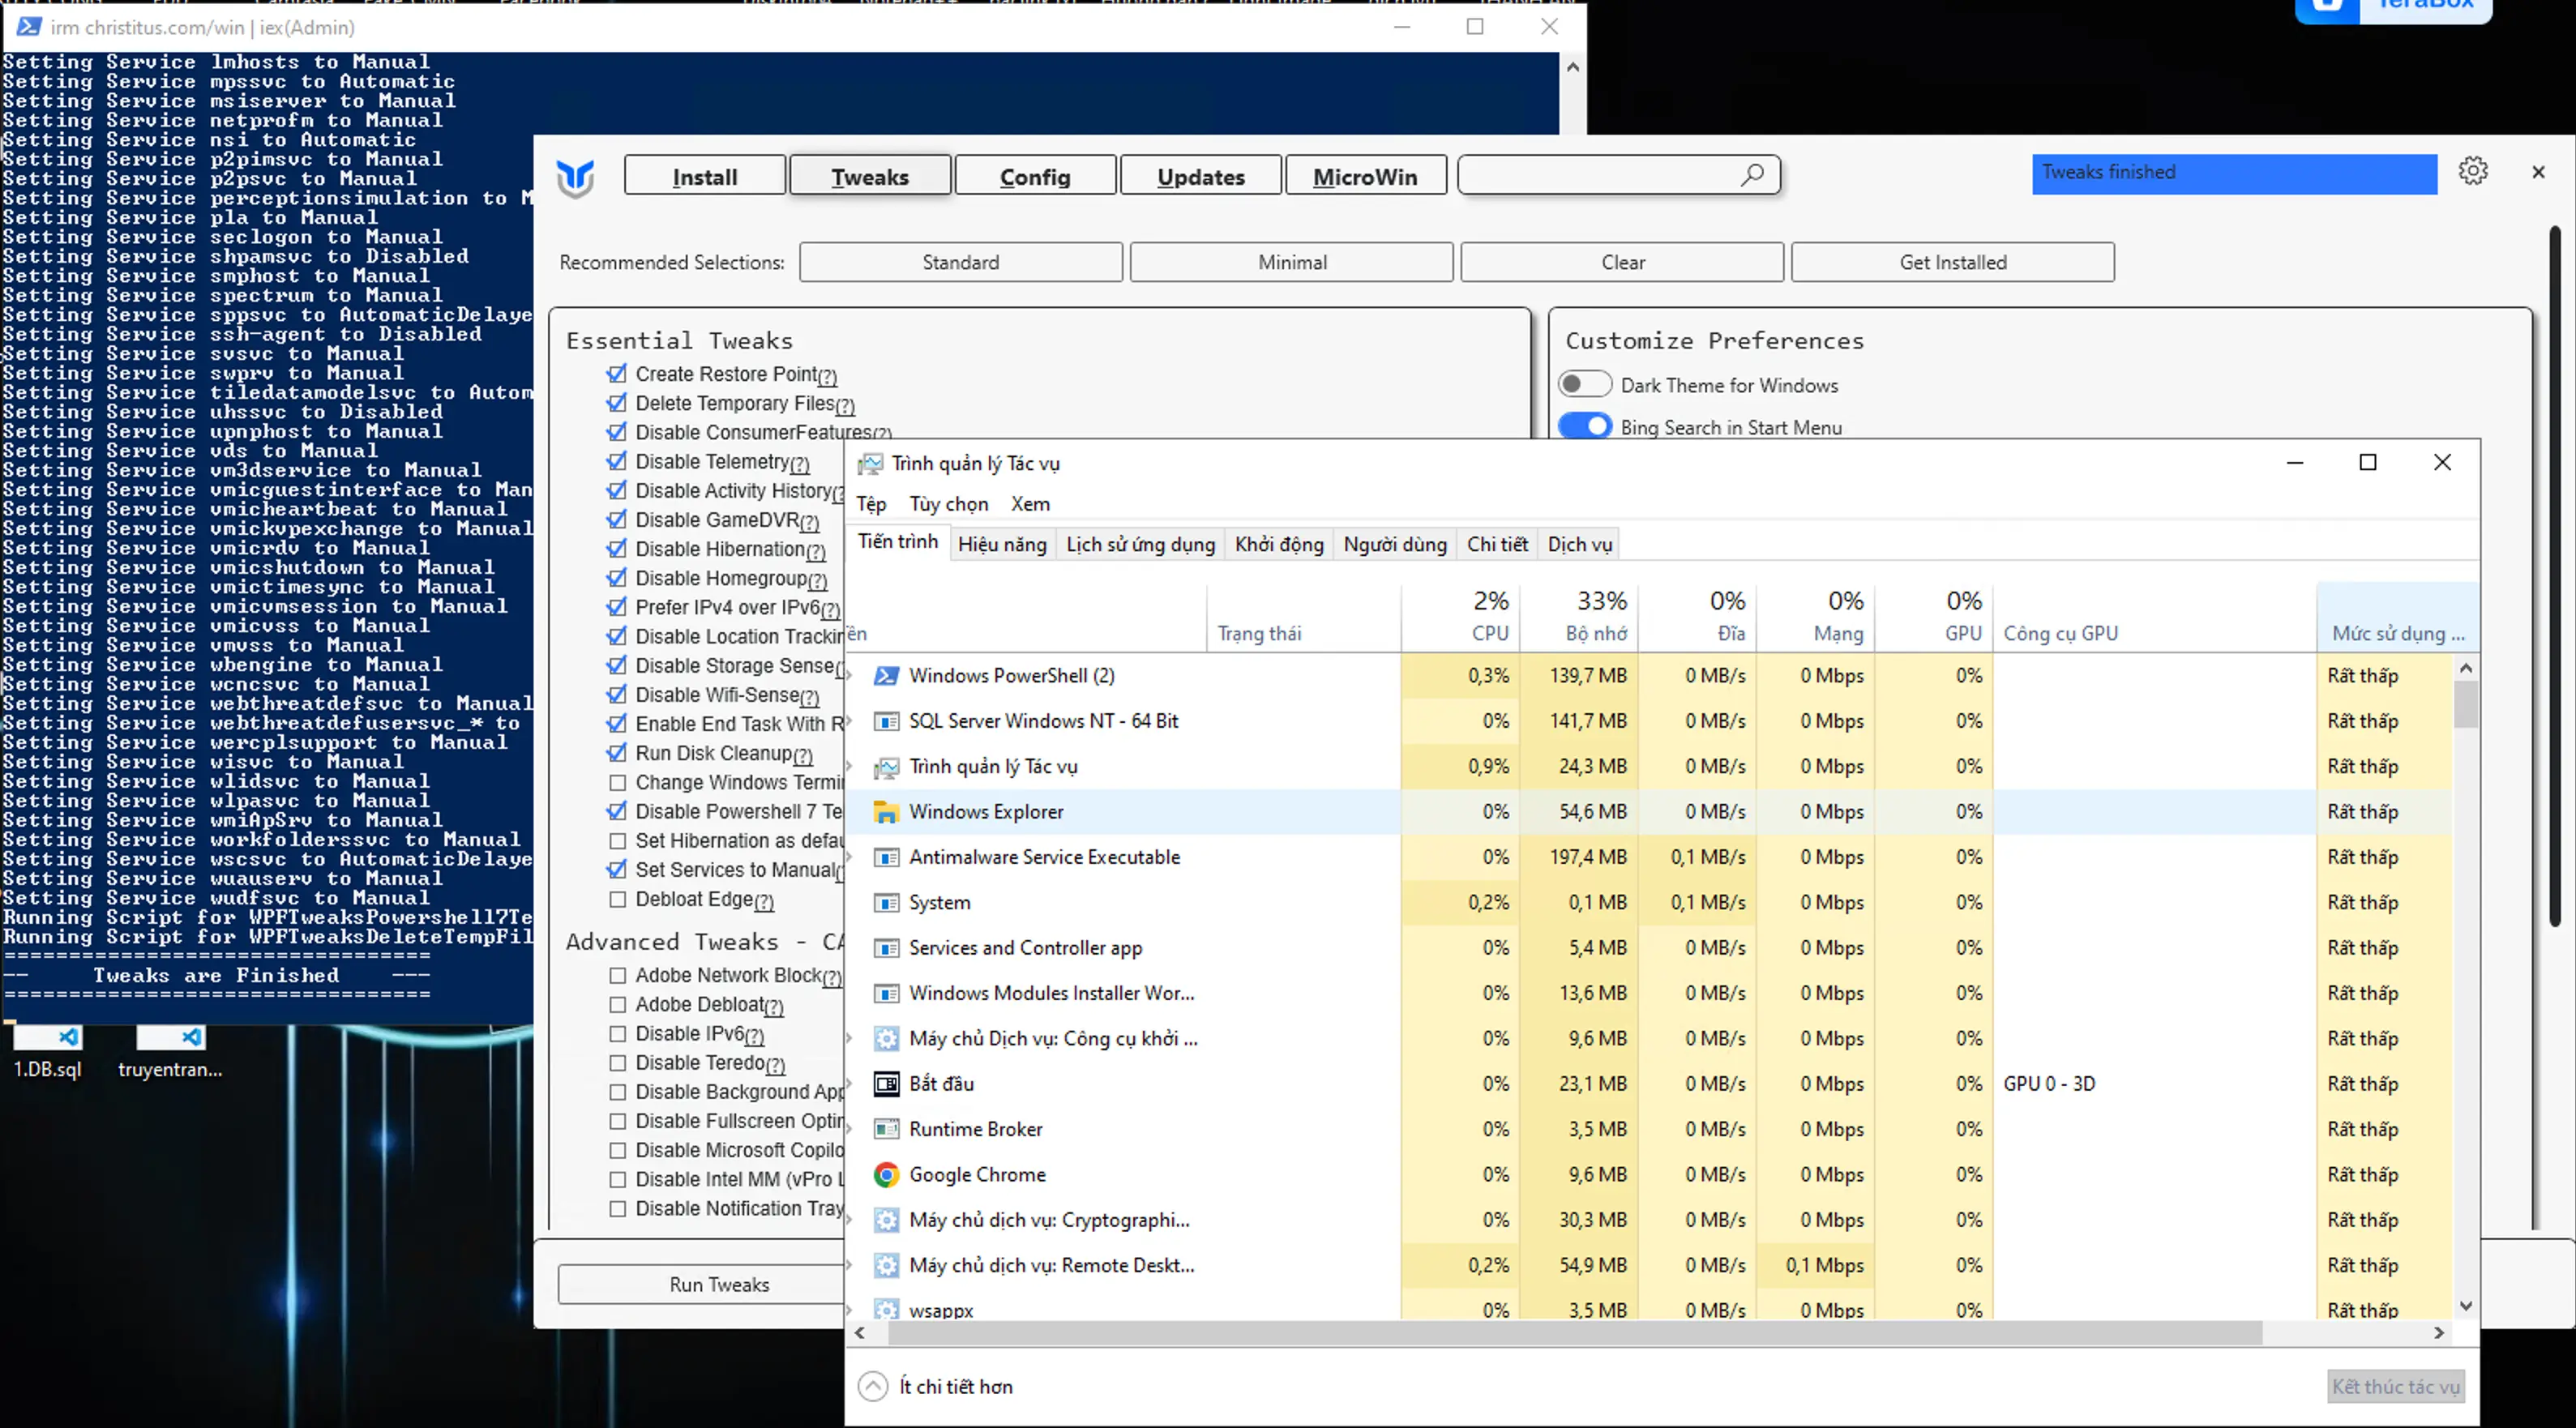The image size is (2576, 1428).
Task: Click the Trình quản lý Tác vụ row icon
Action: click(886, 767)
